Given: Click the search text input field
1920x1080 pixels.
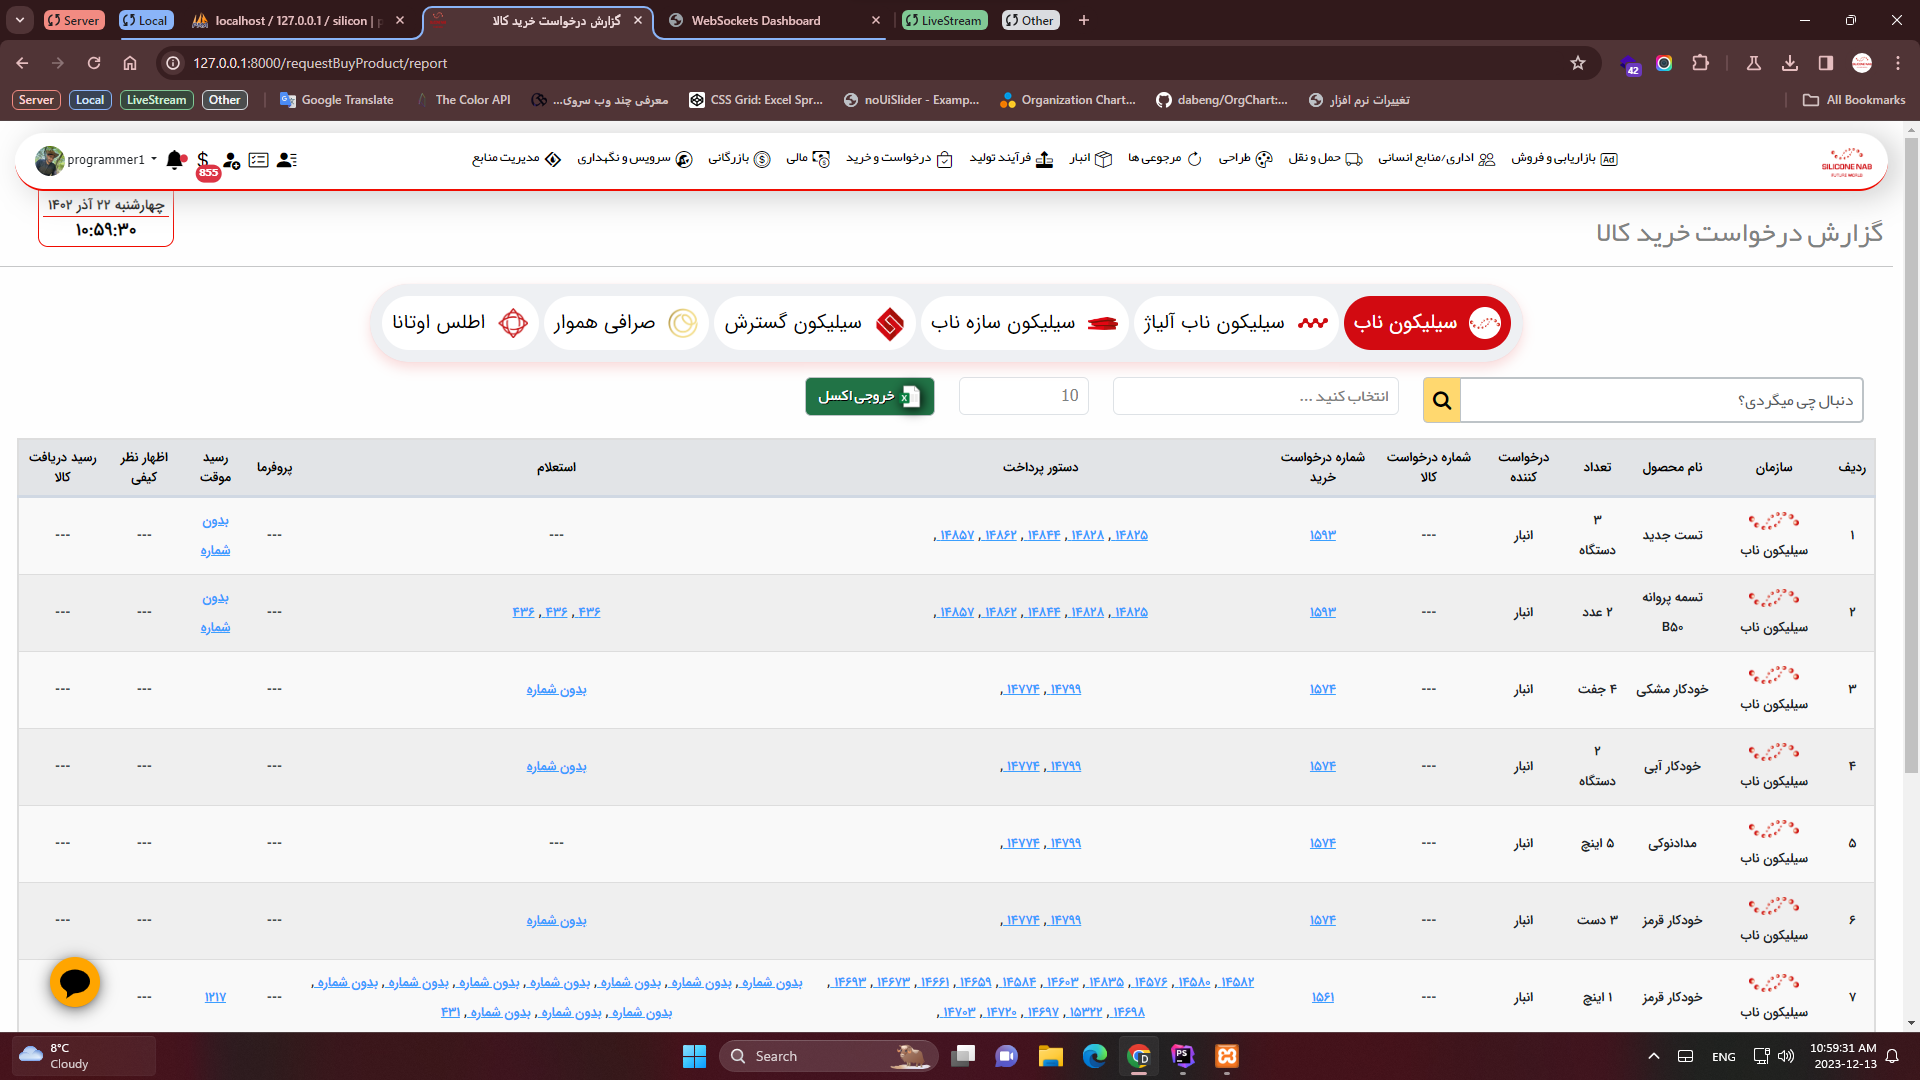Looking at the screenshot, I should [x=1660, y=400].
